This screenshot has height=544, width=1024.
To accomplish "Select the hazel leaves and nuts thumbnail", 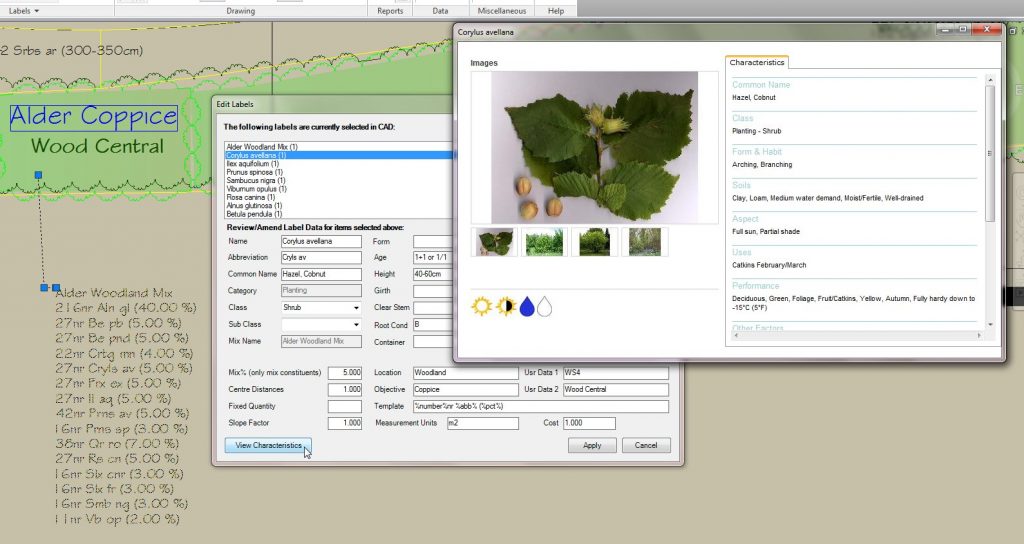I will [494, 242].
